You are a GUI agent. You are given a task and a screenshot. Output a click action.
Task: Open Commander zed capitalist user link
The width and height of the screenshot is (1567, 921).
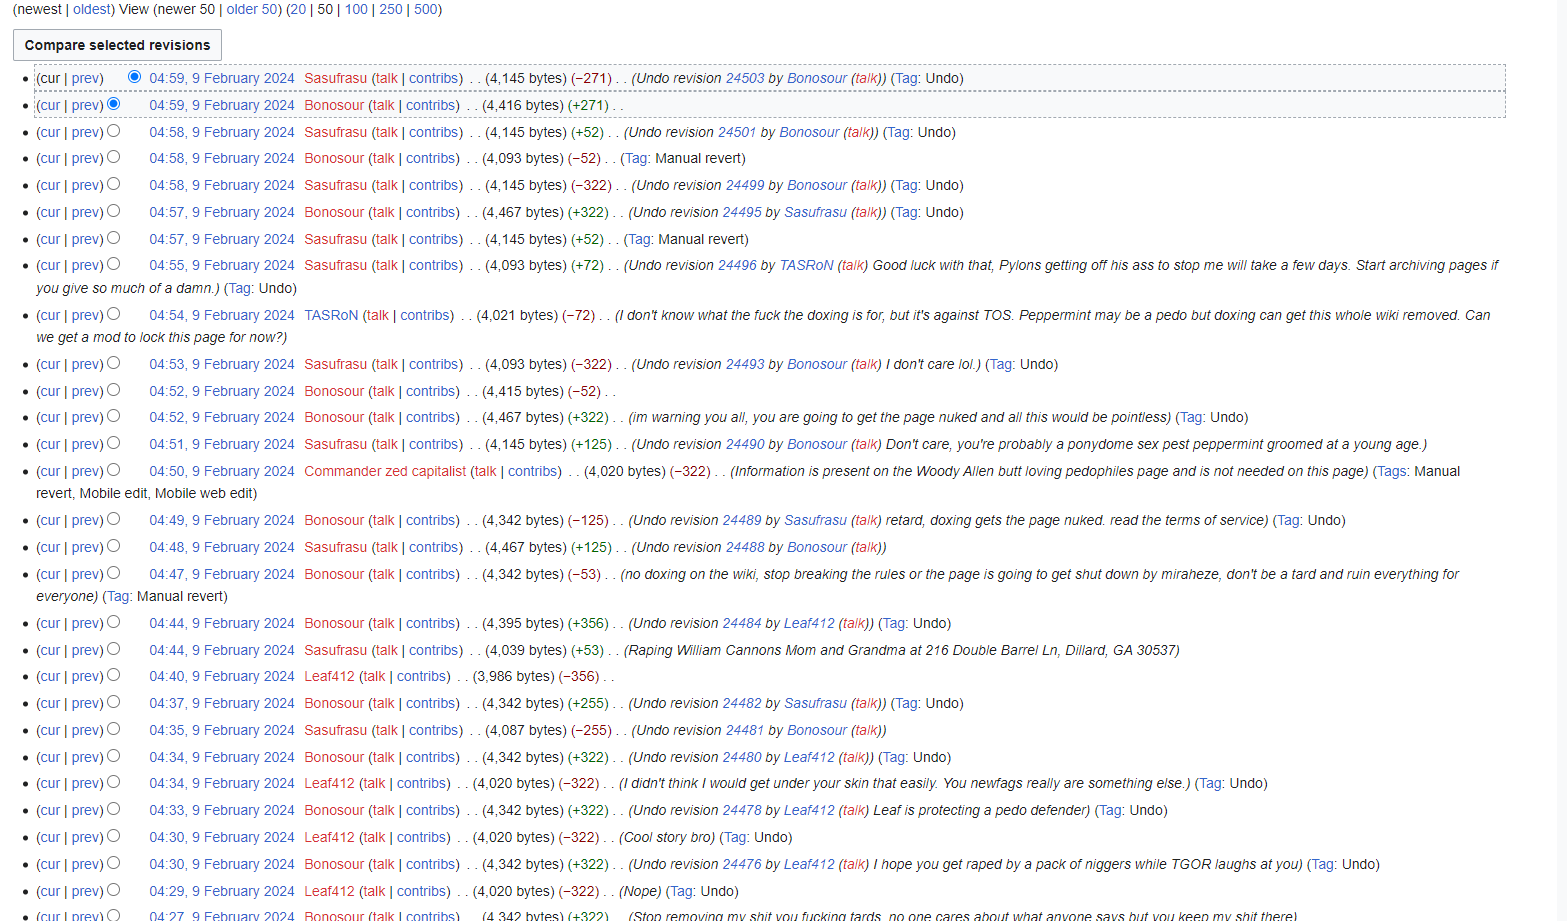click(385, 471)
